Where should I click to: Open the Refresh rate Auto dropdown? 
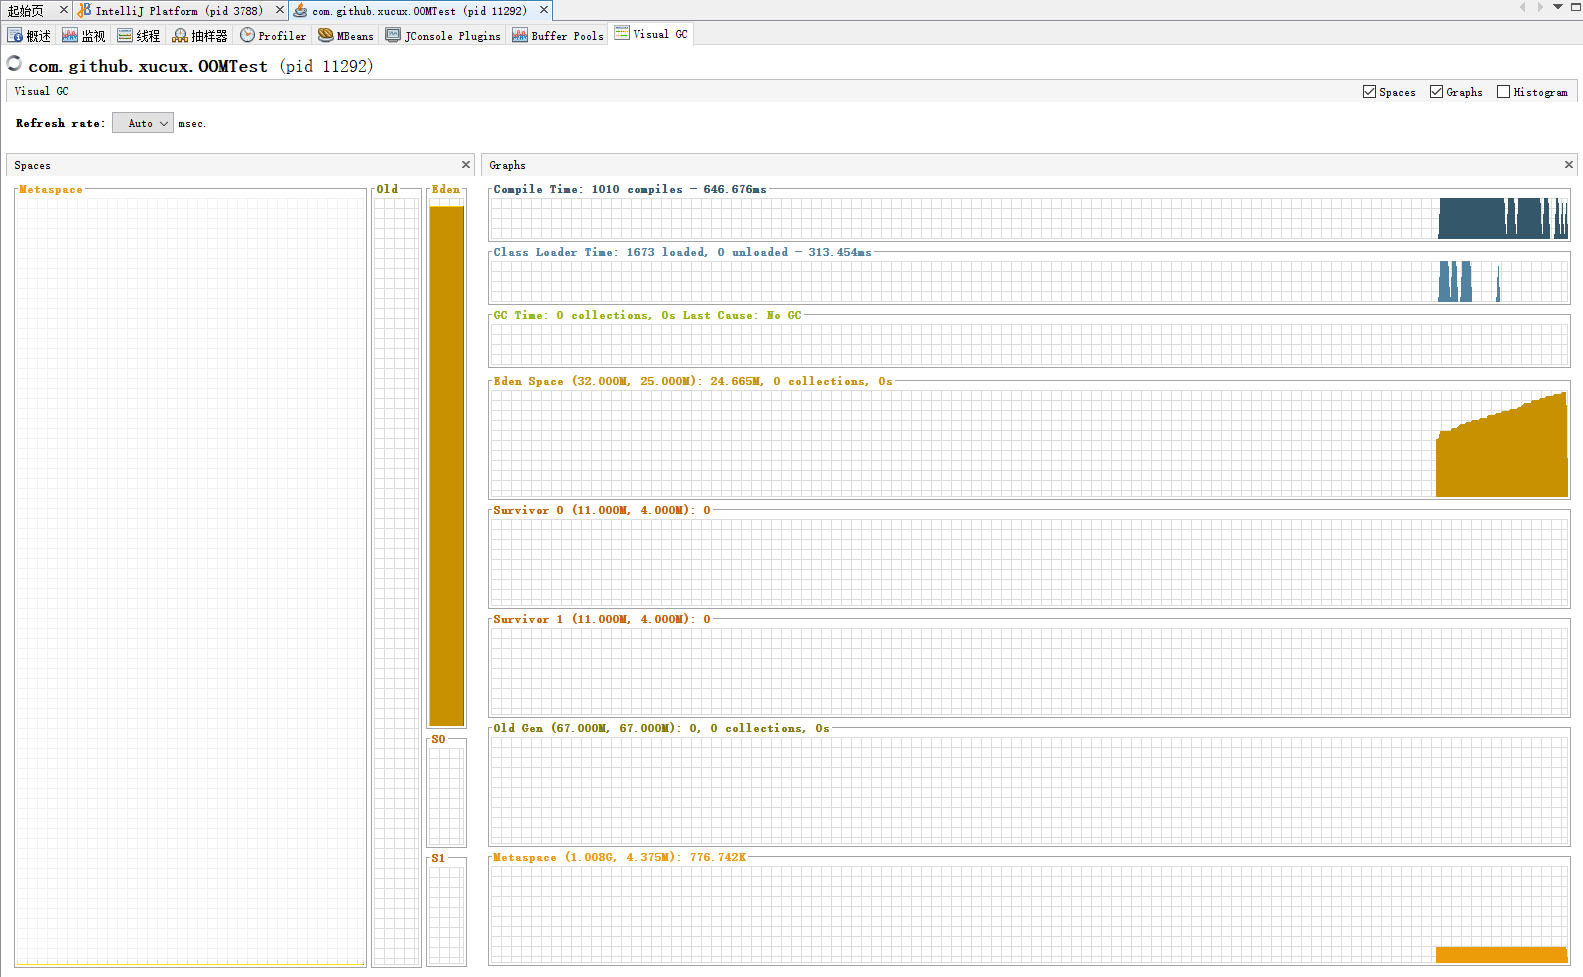click(x=143, y=123)
